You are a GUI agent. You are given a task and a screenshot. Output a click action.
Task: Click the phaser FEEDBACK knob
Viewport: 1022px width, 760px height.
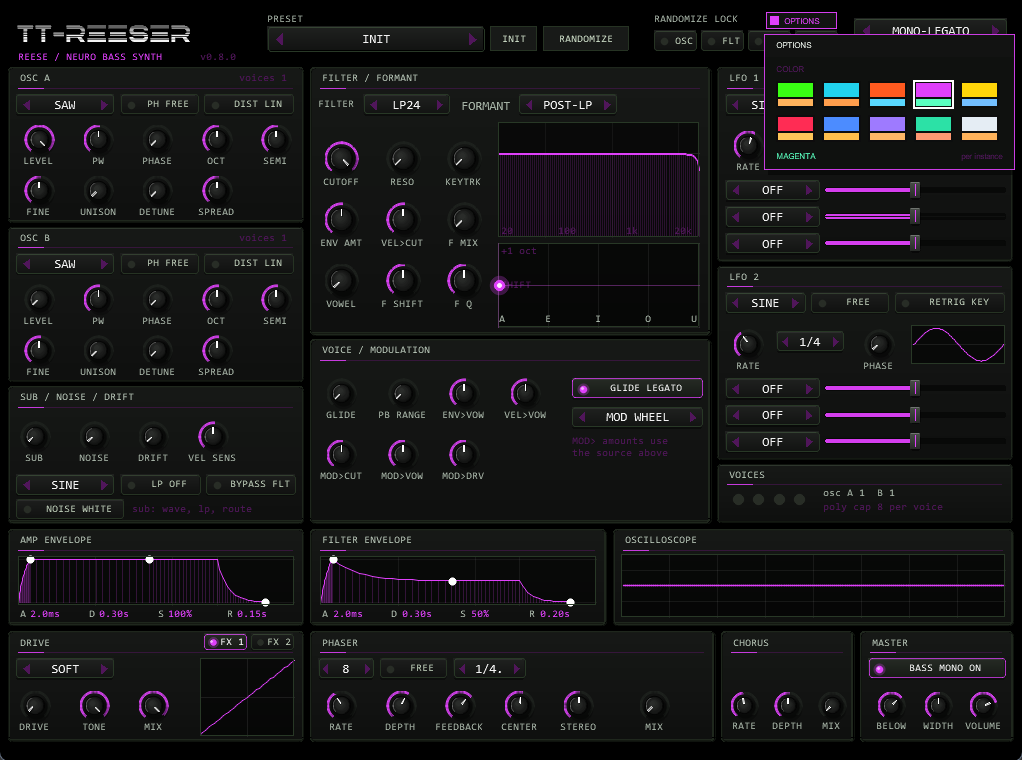click(459, 705)
